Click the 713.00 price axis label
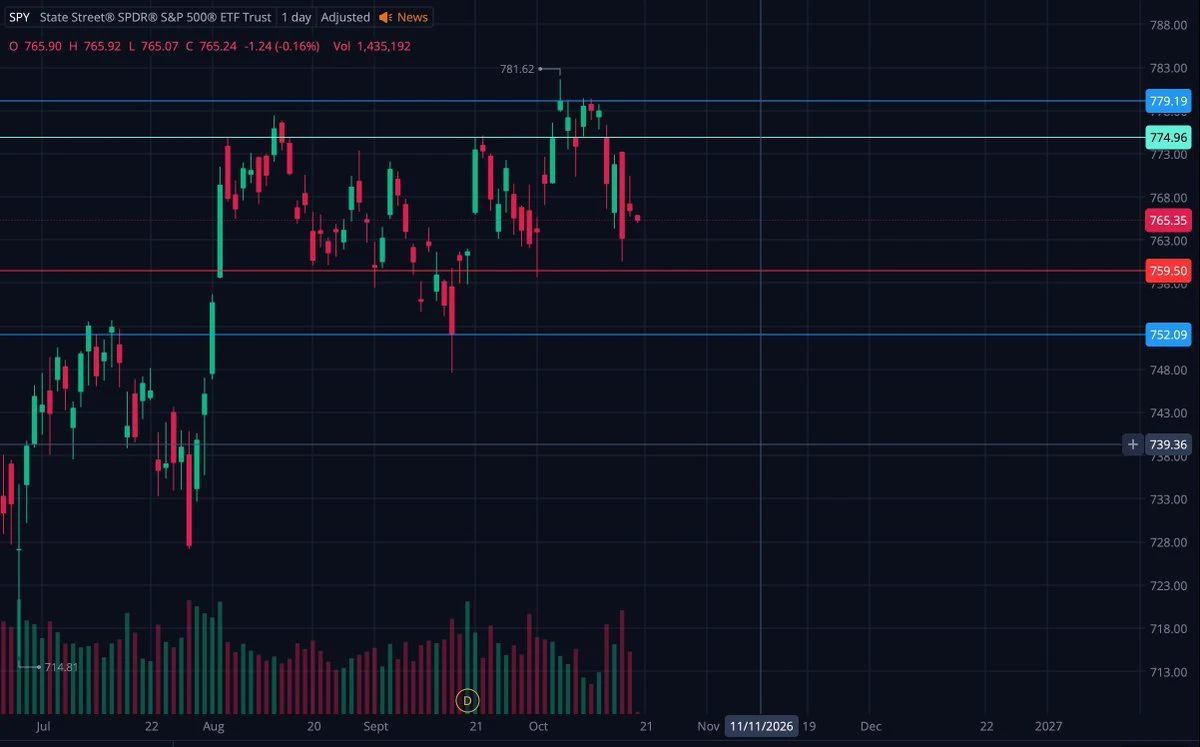1200x747 pixels. pos(1168,672)
